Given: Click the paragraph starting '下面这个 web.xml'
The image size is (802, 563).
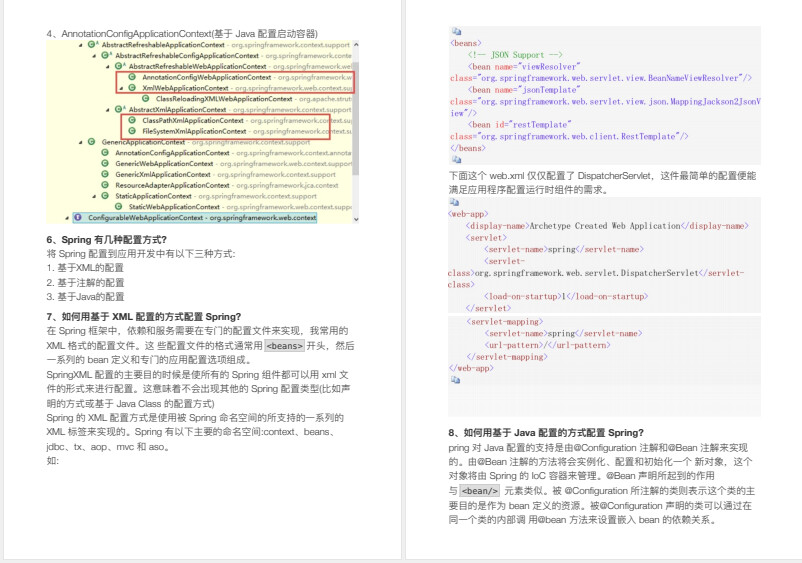Looking at the screenshot, I should tap(602, 183).
